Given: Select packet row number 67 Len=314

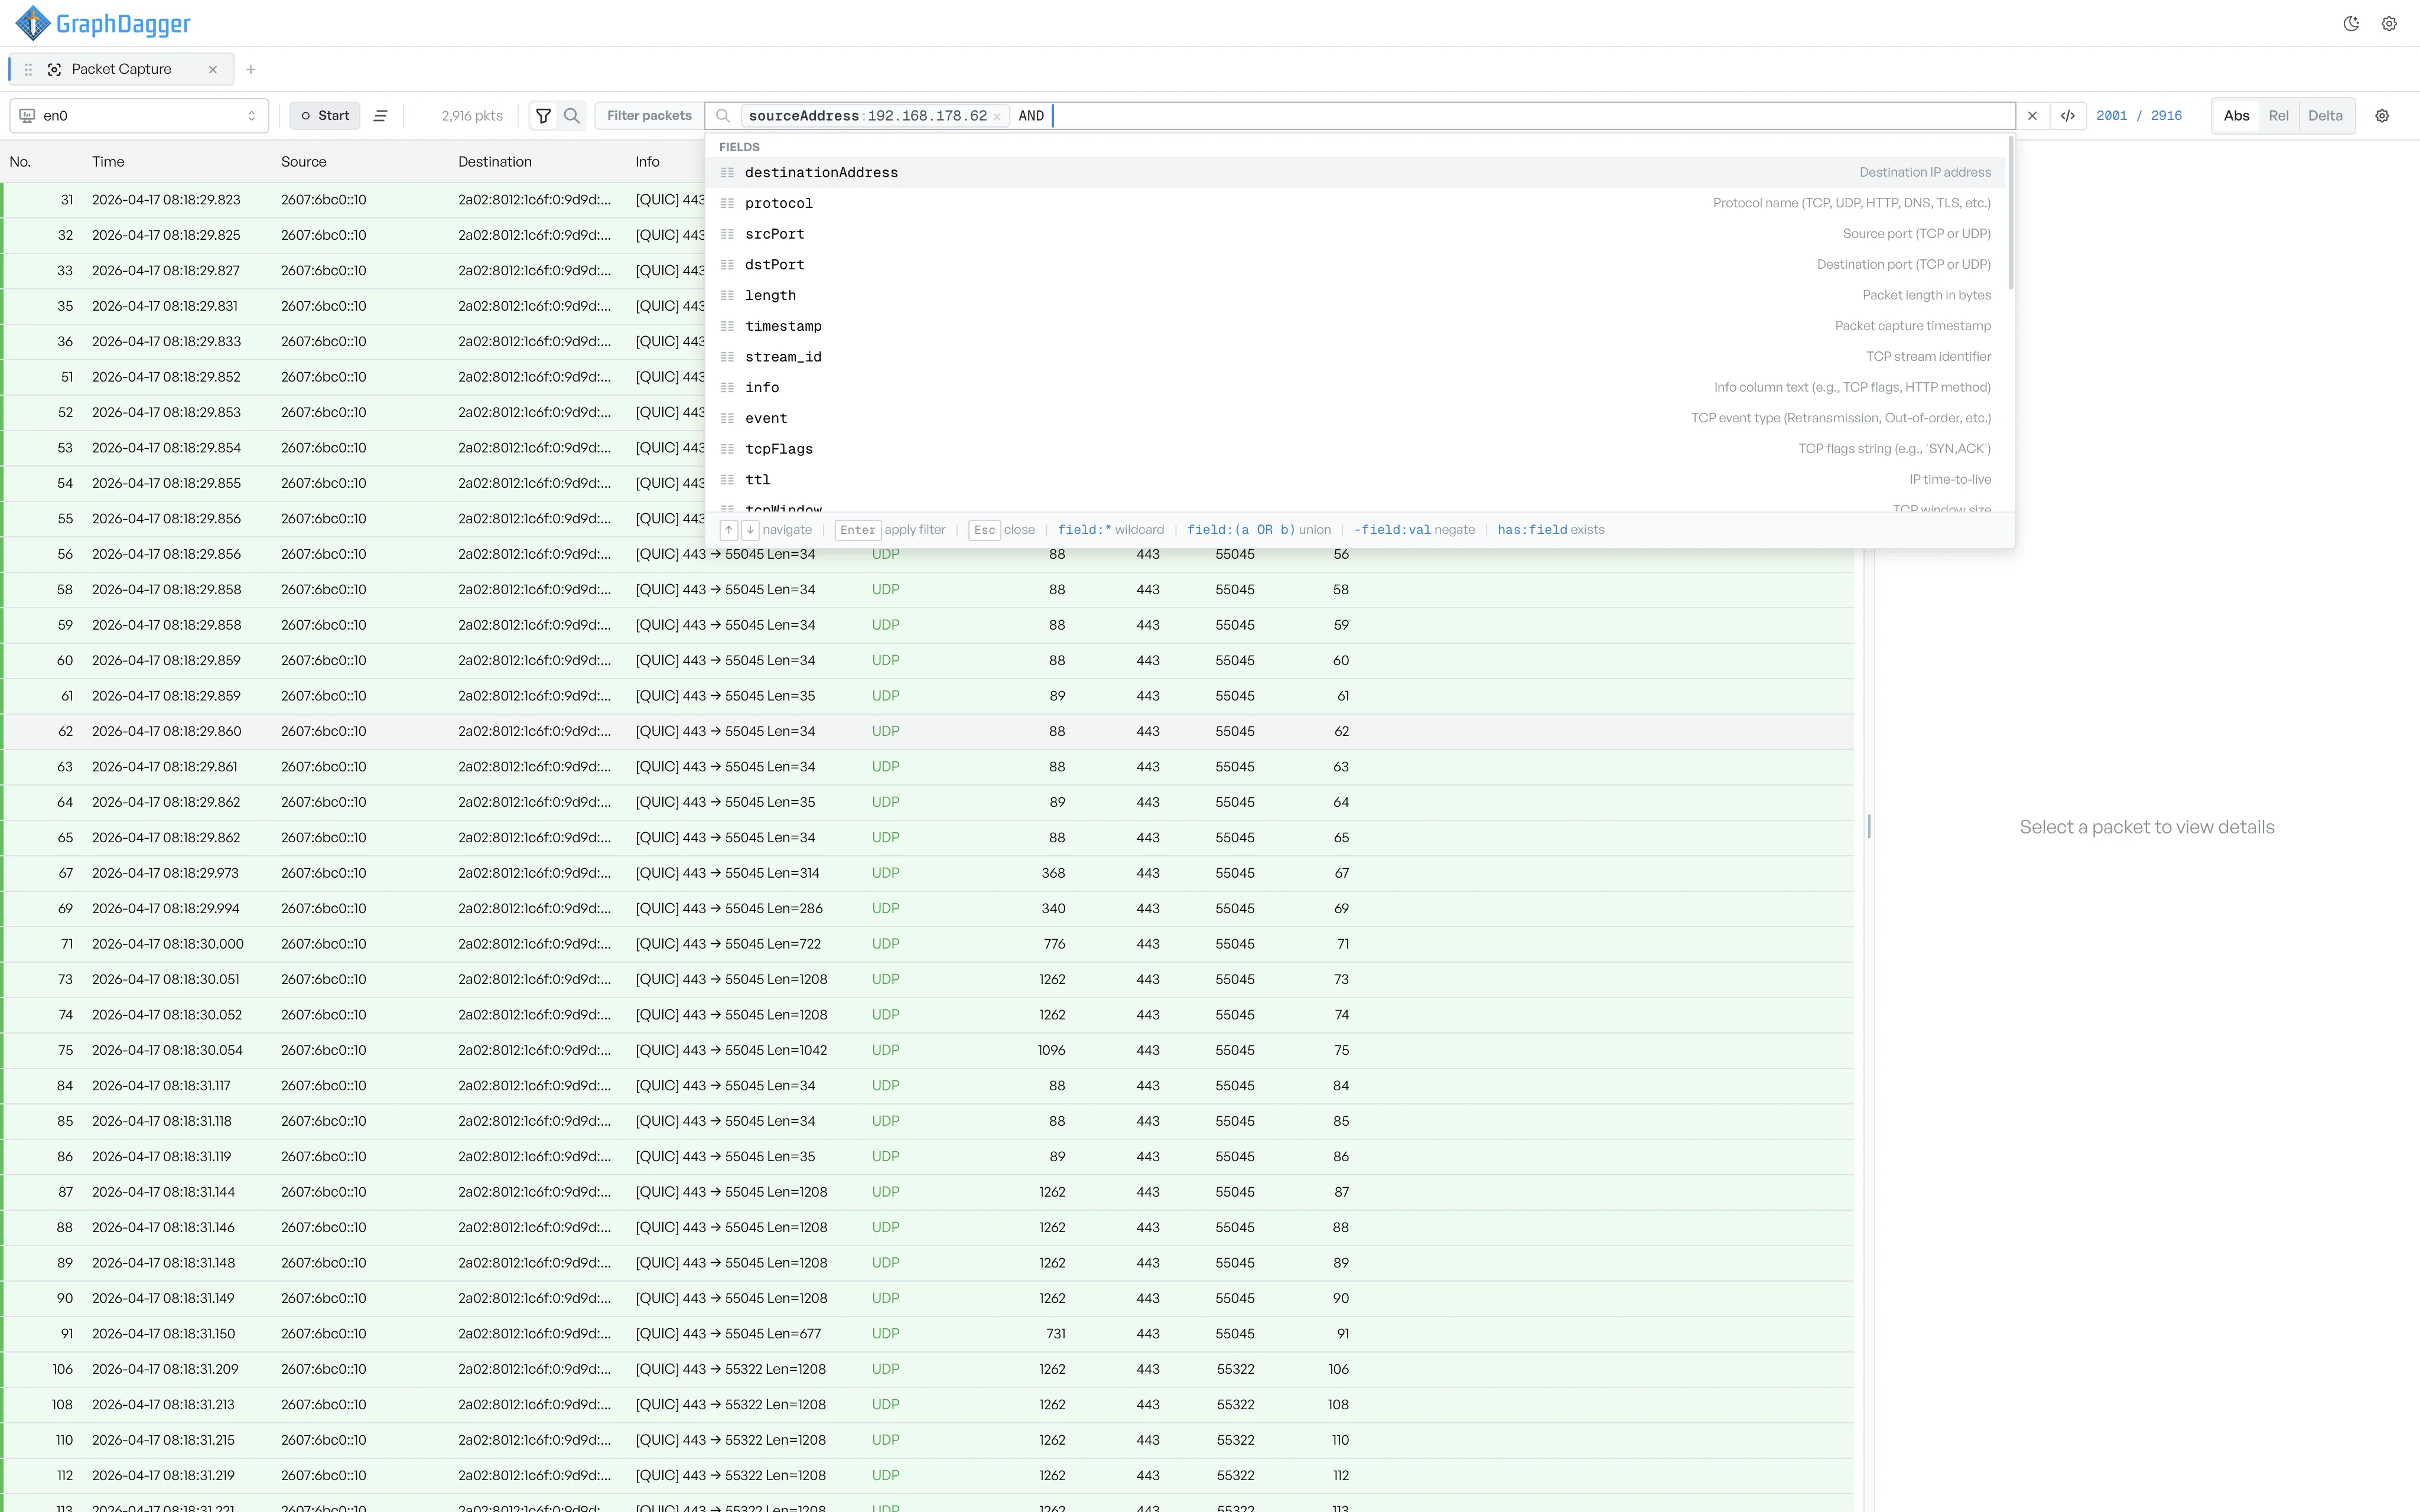Looking at the screenshot, I should tap(927, 873).
